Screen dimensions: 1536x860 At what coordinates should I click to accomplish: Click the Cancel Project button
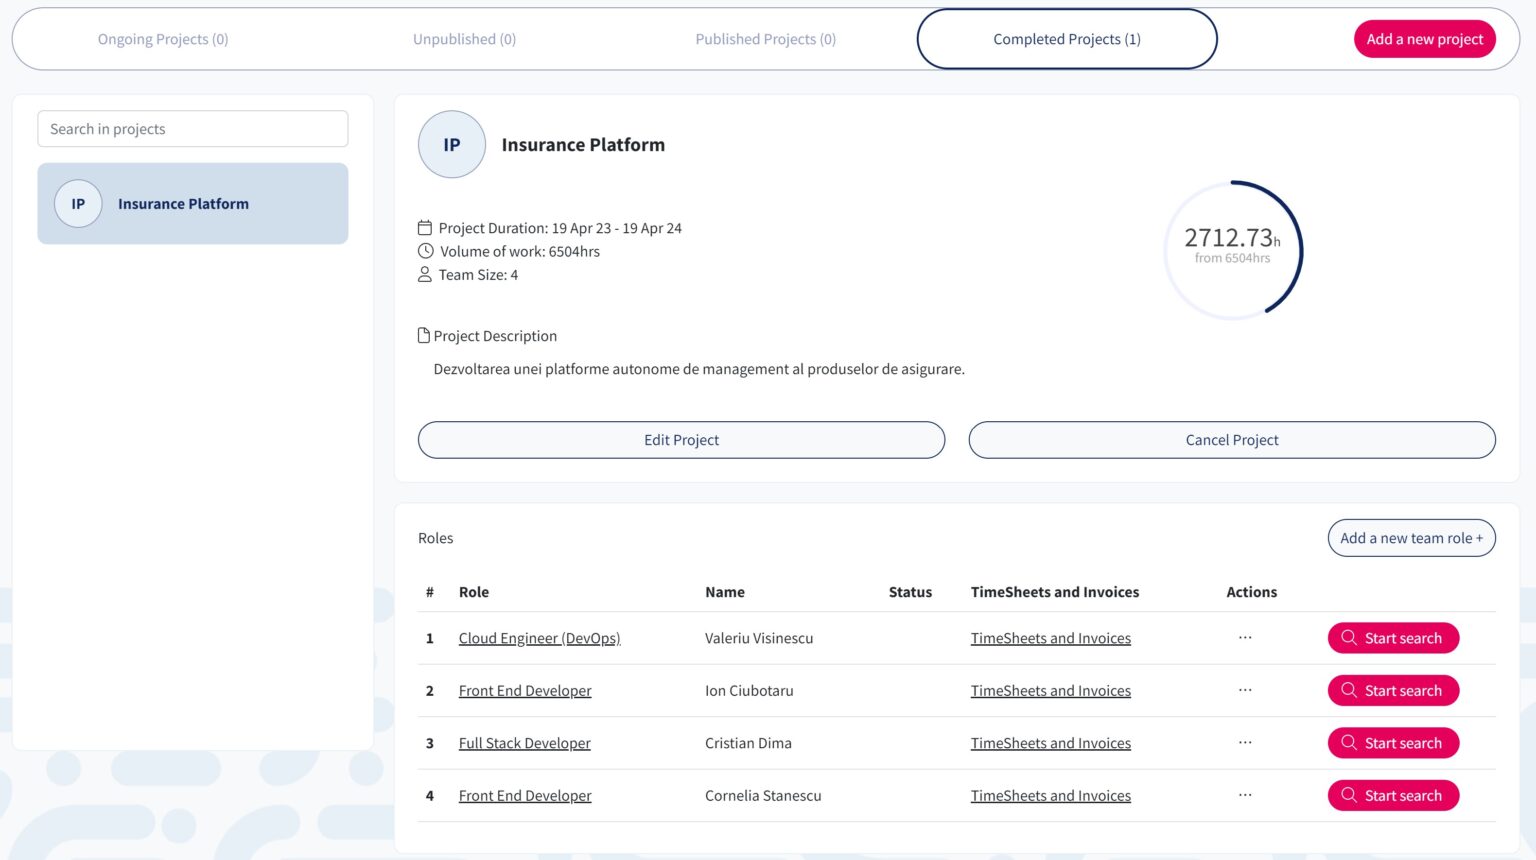(1232, 440)
